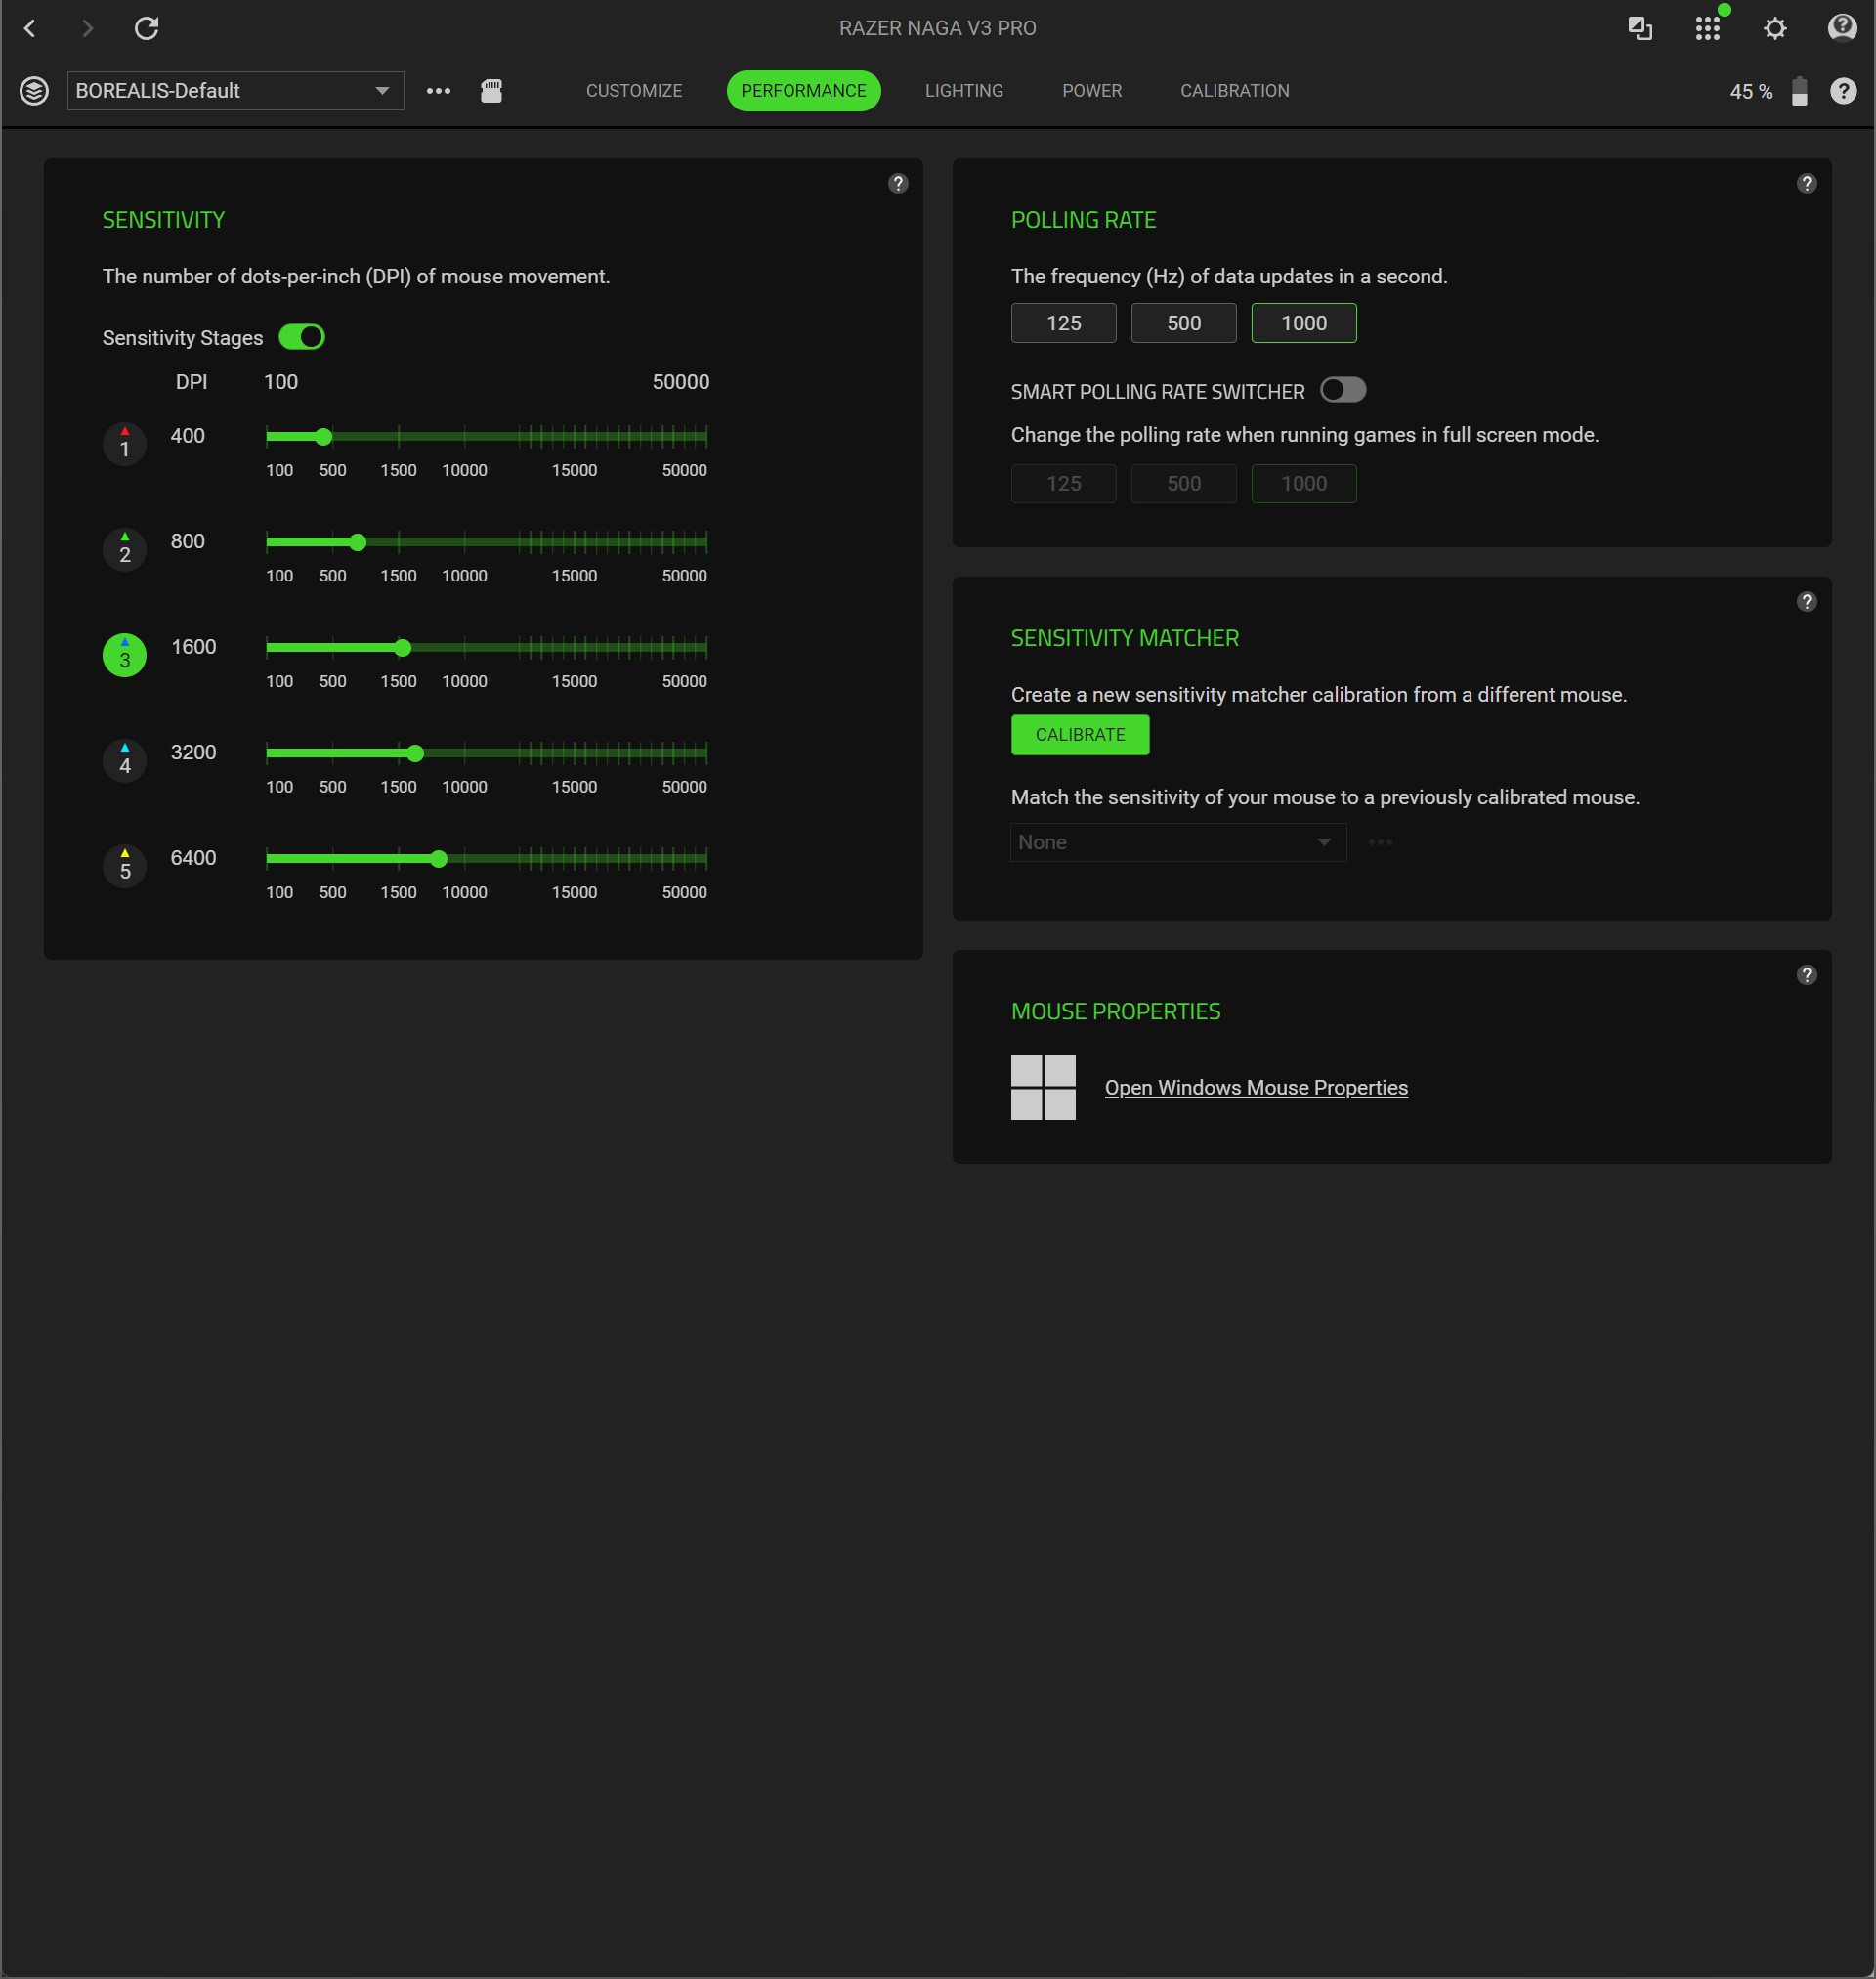Click the Calibrate button

pos(1080,735)
